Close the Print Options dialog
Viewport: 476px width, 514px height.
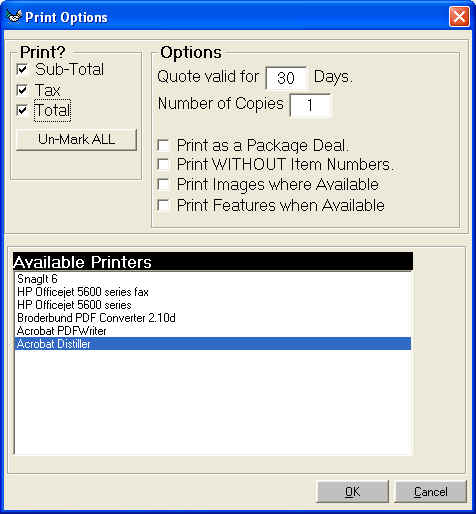[x=459, y=16]
